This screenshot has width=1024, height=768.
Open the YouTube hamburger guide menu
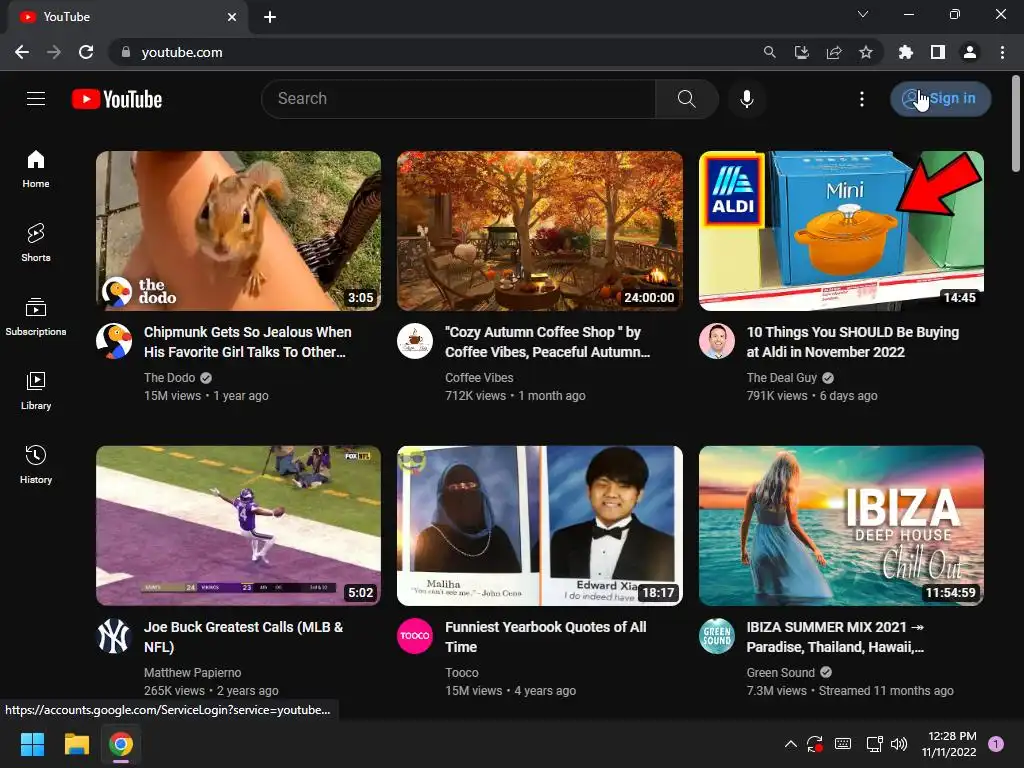click(36, 99)
